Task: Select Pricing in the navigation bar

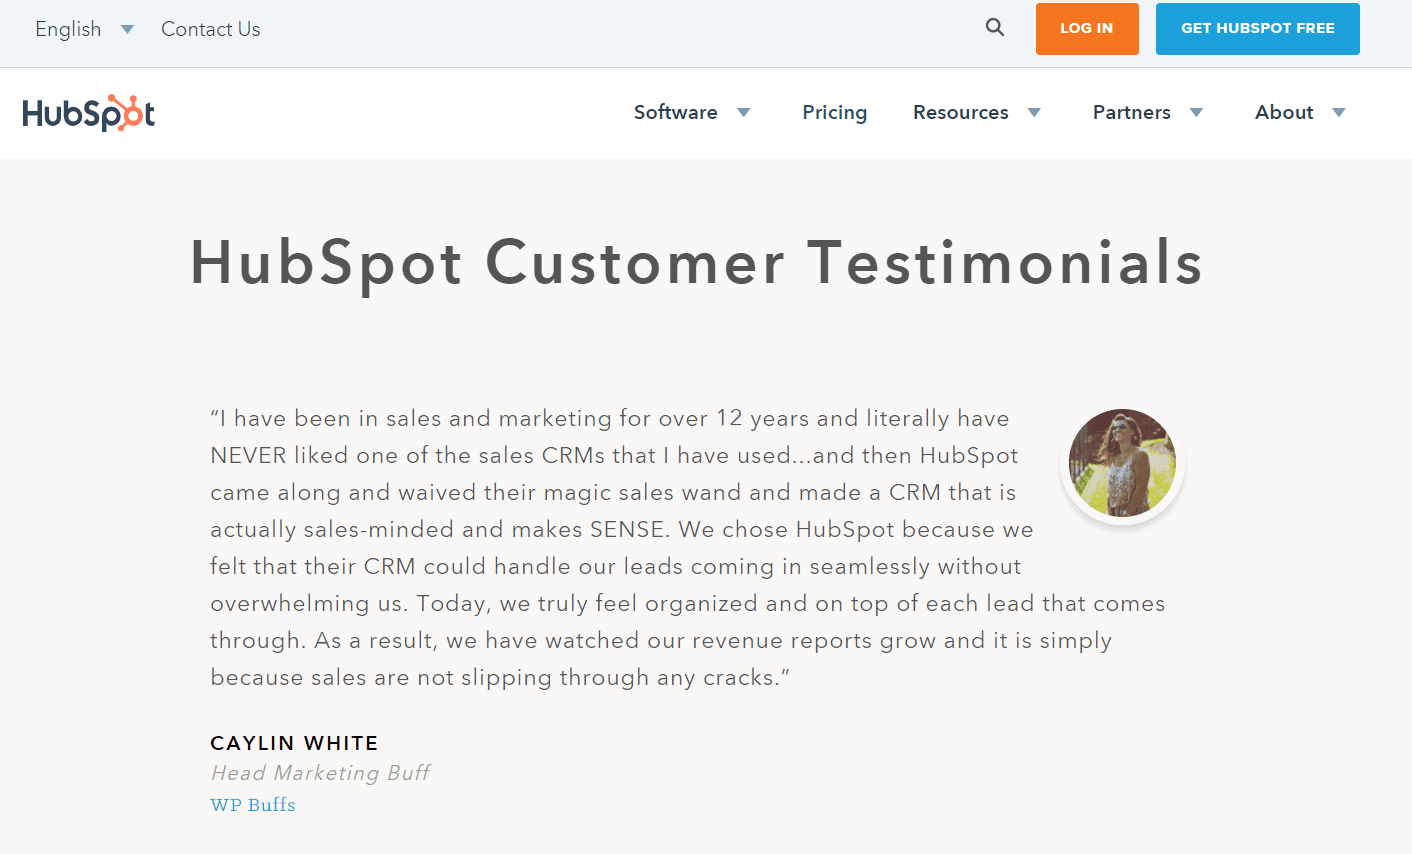Action: 834,112
